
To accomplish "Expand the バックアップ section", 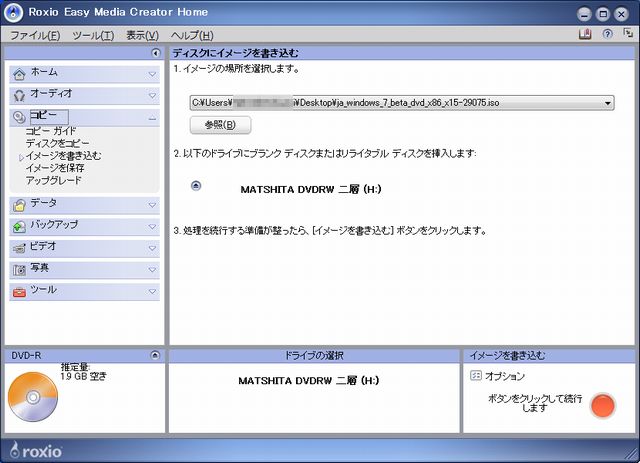I will click(x=152, y=227).
